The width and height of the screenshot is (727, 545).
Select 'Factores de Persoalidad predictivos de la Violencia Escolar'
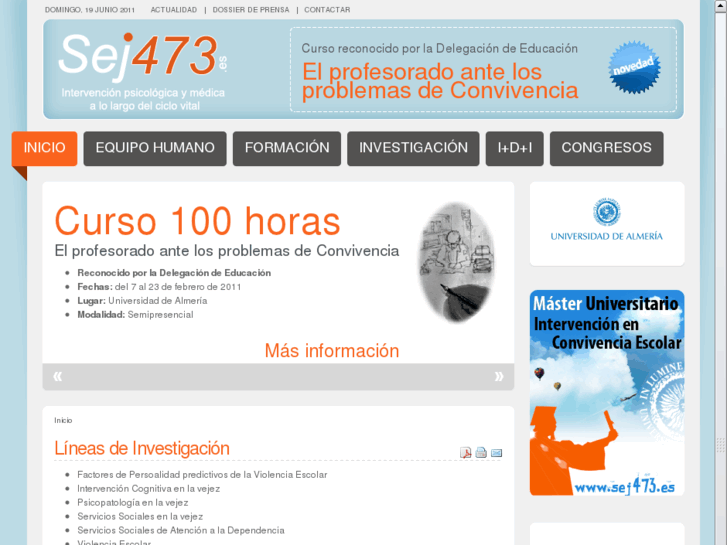coord(202,474)
